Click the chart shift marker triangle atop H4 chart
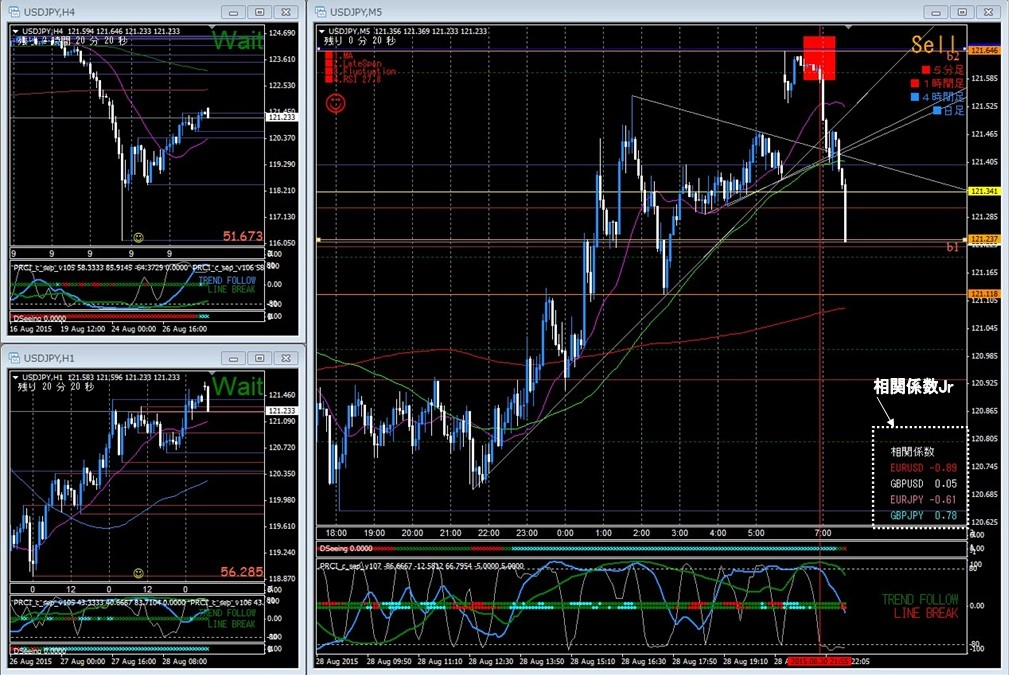The height and width of the screenshot is (675, 1009). tap(212, 27)
